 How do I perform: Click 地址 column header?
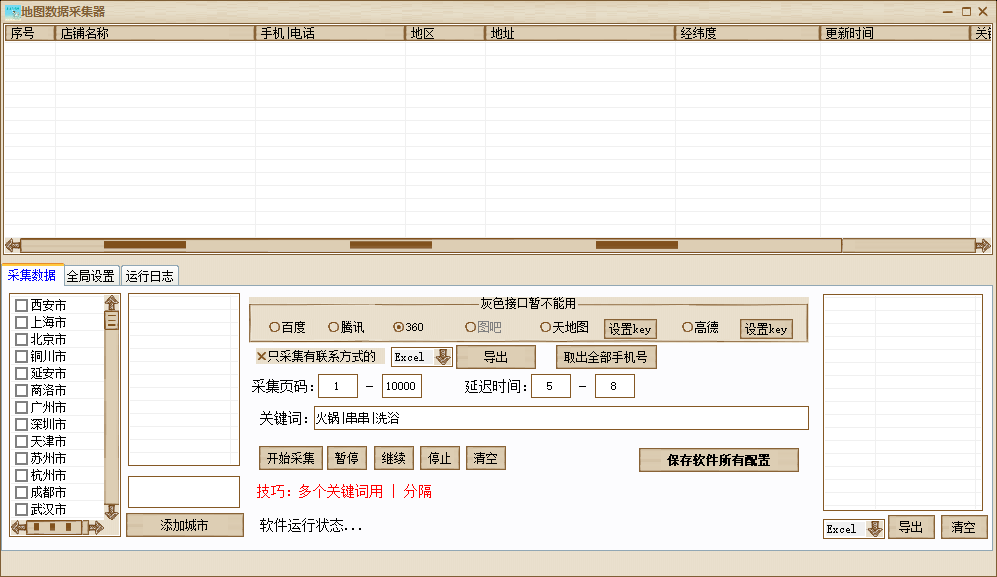[x=580, y=33]
